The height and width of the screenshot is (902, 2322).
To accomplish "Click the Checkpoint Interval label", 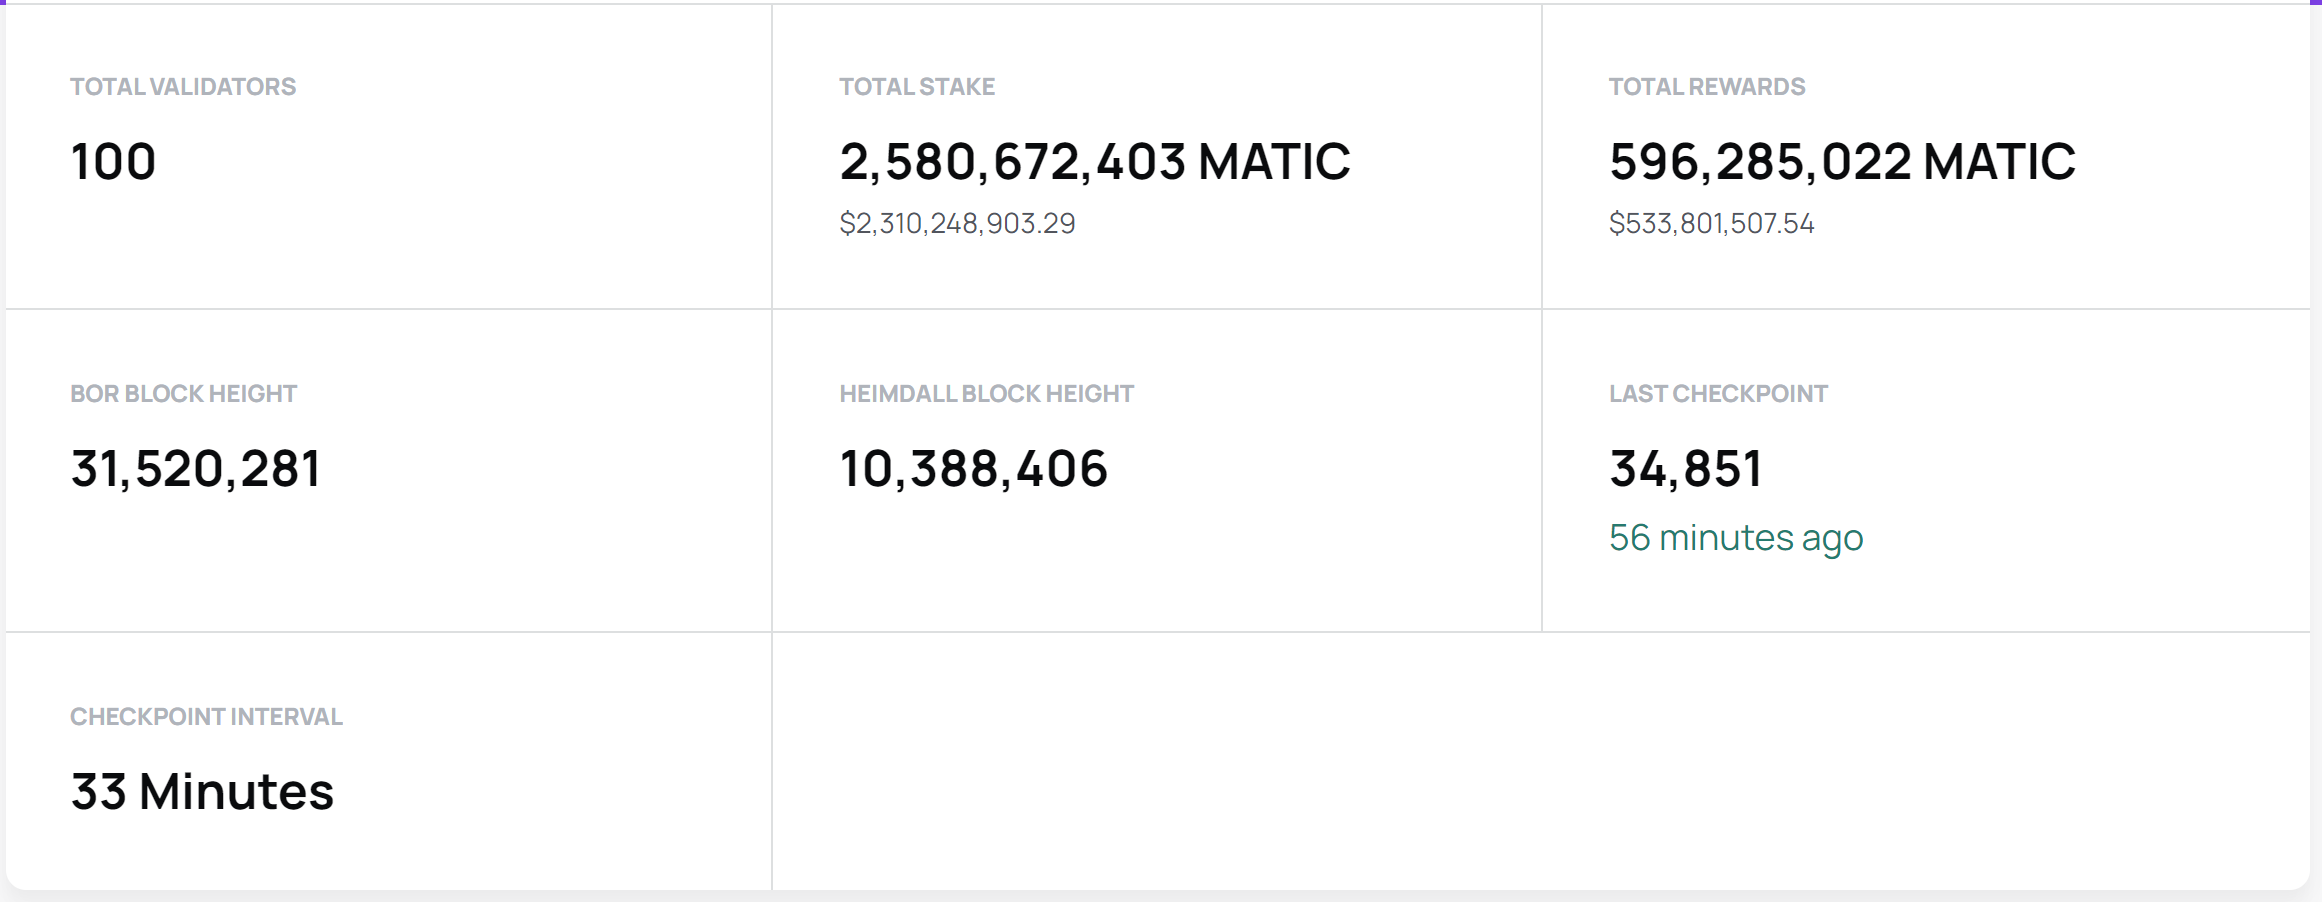I will pyautogui.click(x=206, y=717).
